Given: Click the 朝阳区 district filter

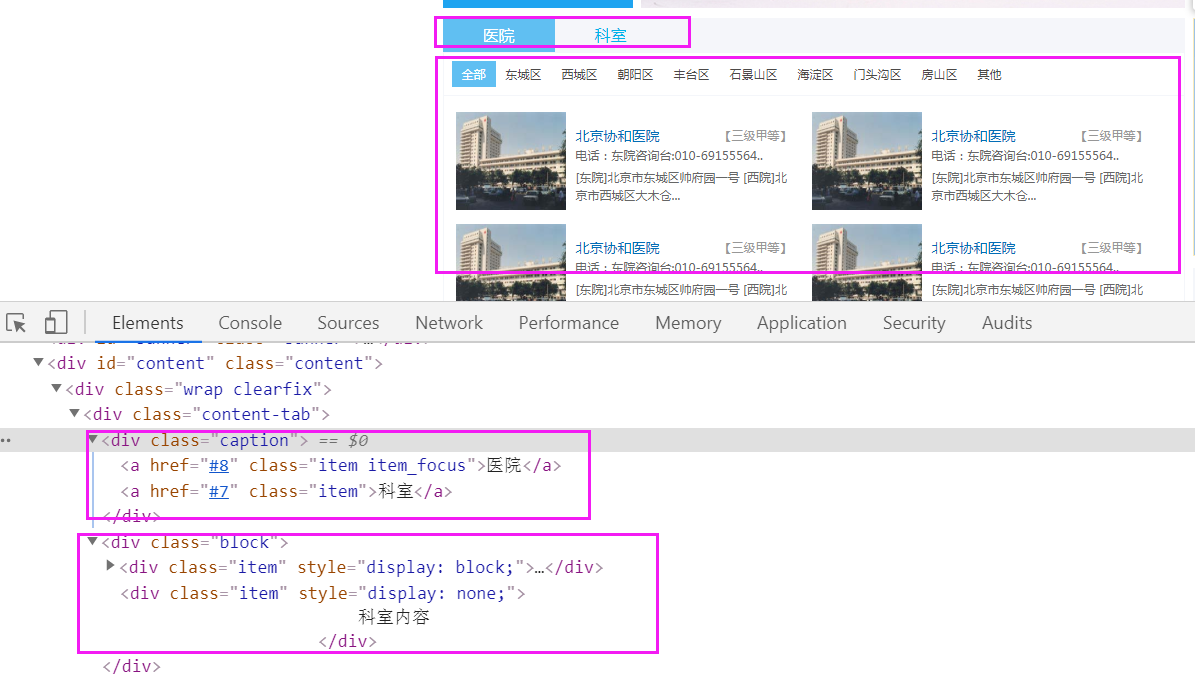Looking at the screenshot, I should [635, 73].
